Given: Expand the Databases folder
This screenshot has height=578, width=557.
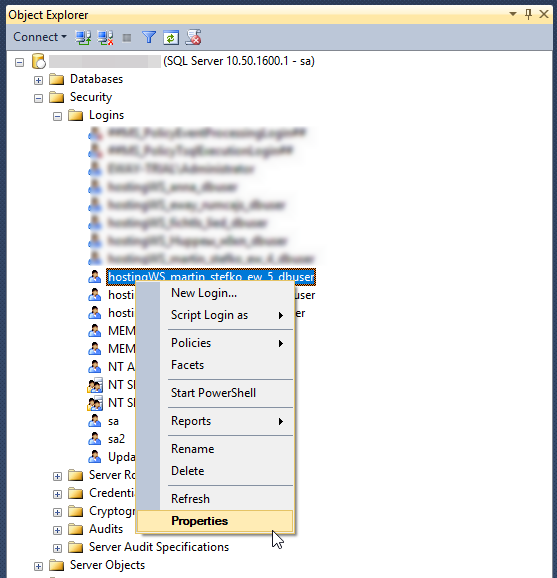Looking at the screenshot, I should pos(38,80).
